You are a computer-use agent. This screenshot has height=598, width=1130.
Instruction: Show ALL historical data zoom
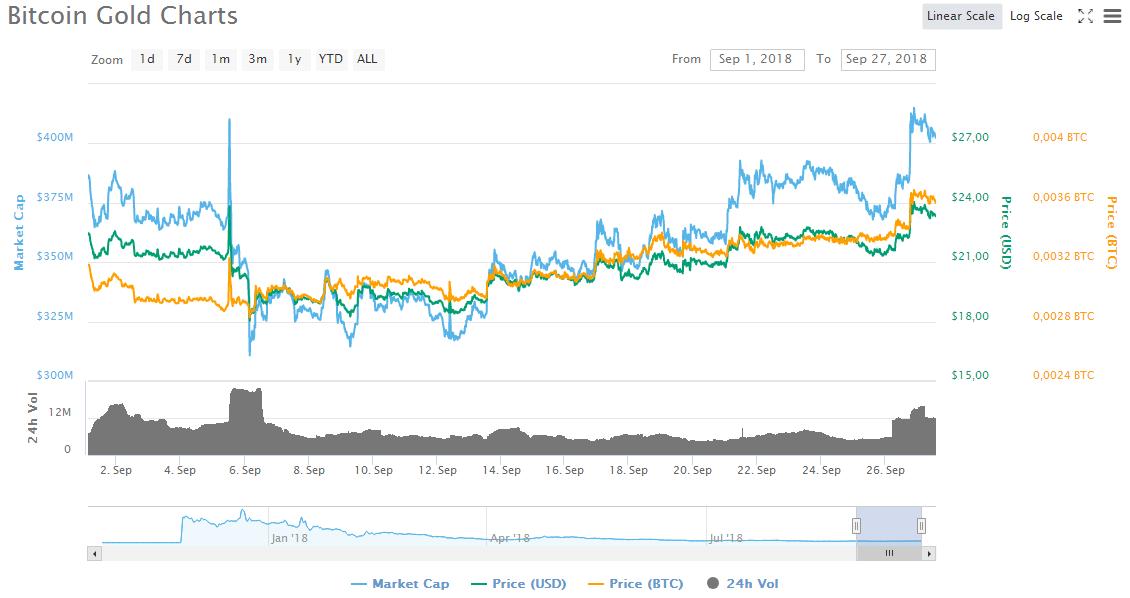(368, 59)
